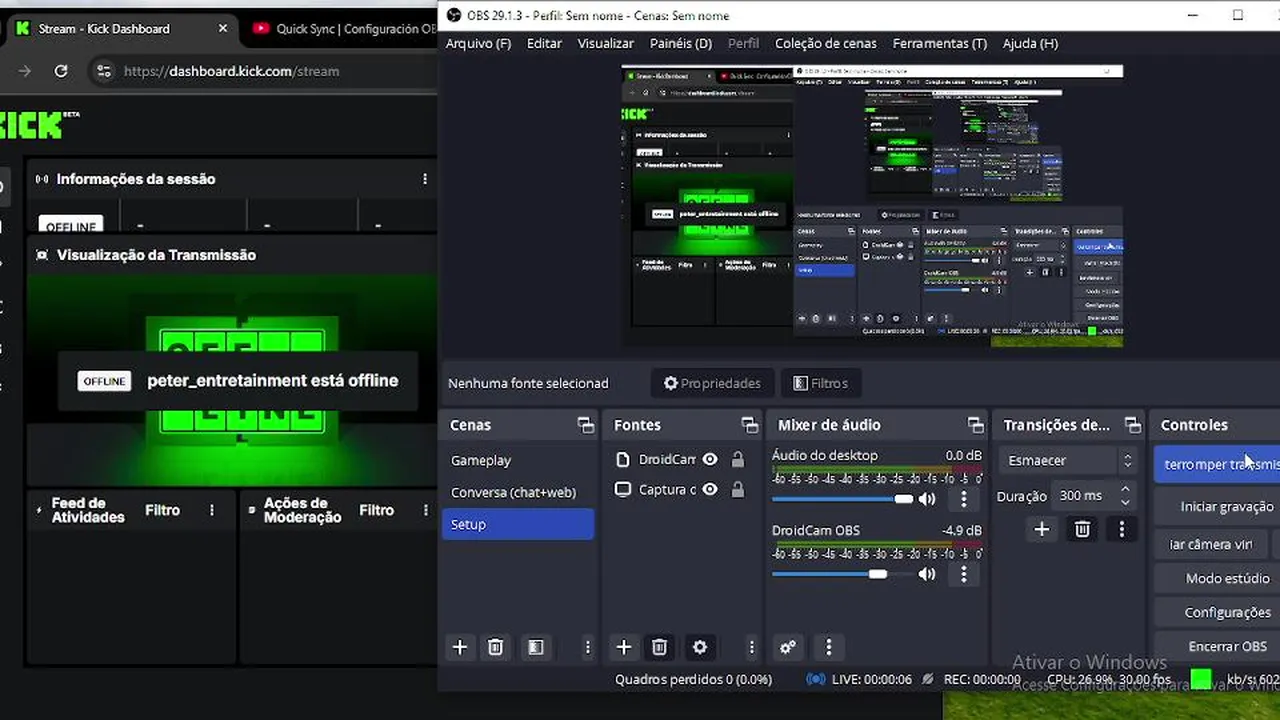The height and width of the screenshot is (720, 1280).
Task: Open DroidCam OBS audio three-dot options
Action: 964,574
